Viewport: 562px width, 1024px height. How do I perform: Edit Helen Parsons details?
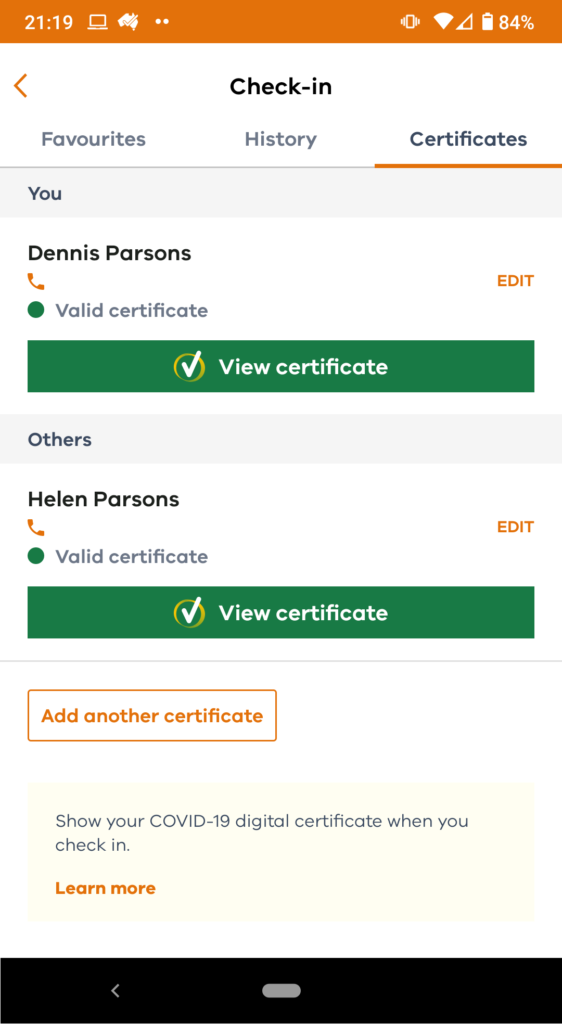pyautogui.click(x=516, y=527)
